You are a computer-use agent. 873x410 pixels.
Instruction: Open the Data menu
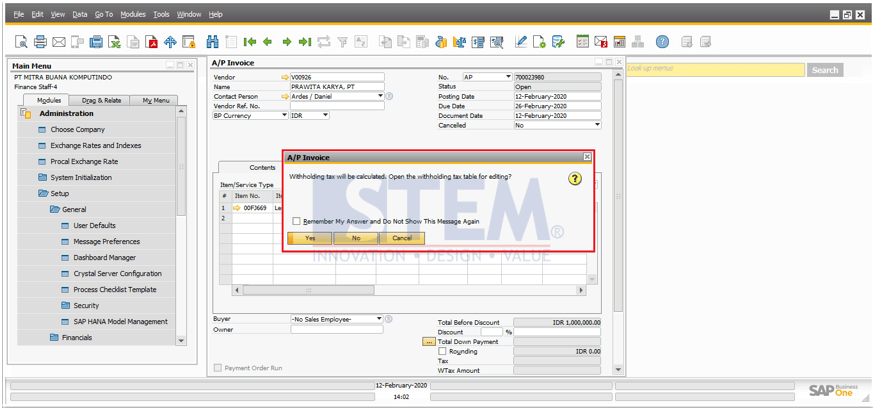(x=80, y=14)
